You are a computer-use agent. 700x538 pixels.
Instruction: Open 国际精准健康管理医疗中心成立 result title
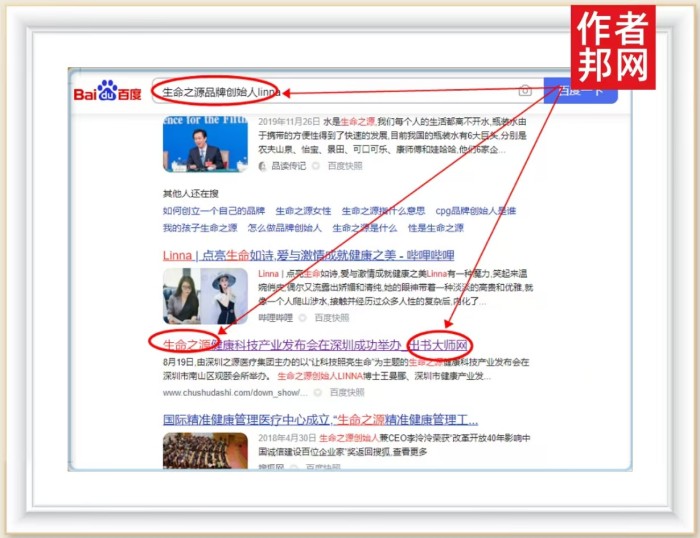(320, 419)
